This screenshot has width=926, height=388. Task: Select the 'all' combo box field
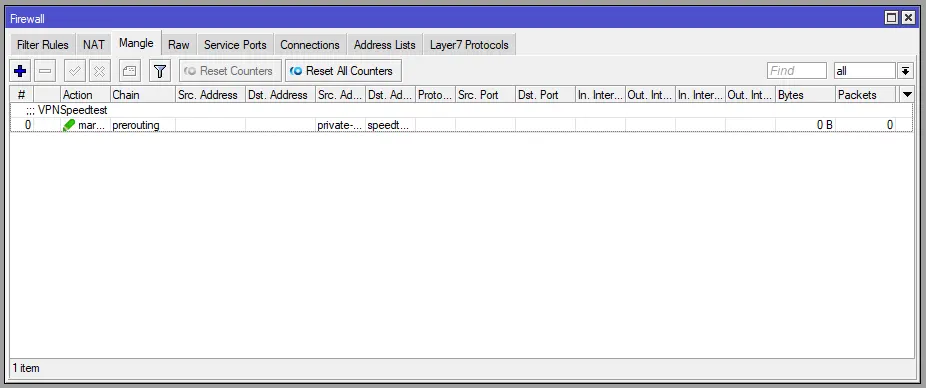865,71
